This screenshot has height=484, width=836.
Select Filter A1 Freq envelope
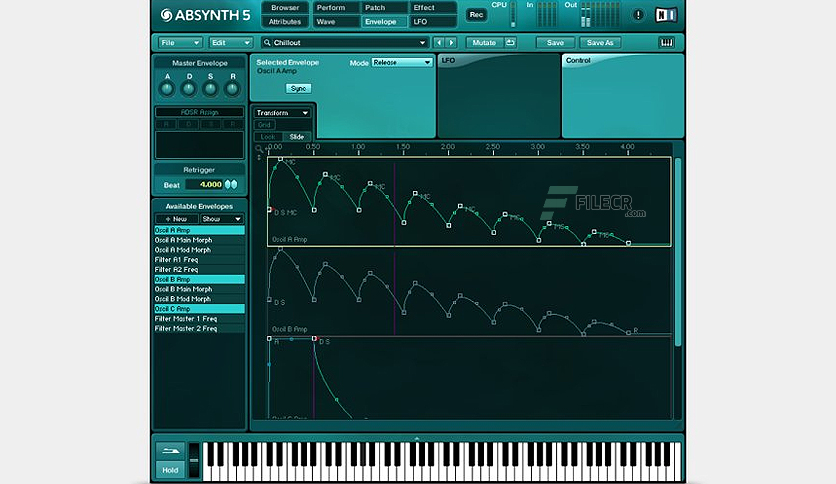click(199, 260)
